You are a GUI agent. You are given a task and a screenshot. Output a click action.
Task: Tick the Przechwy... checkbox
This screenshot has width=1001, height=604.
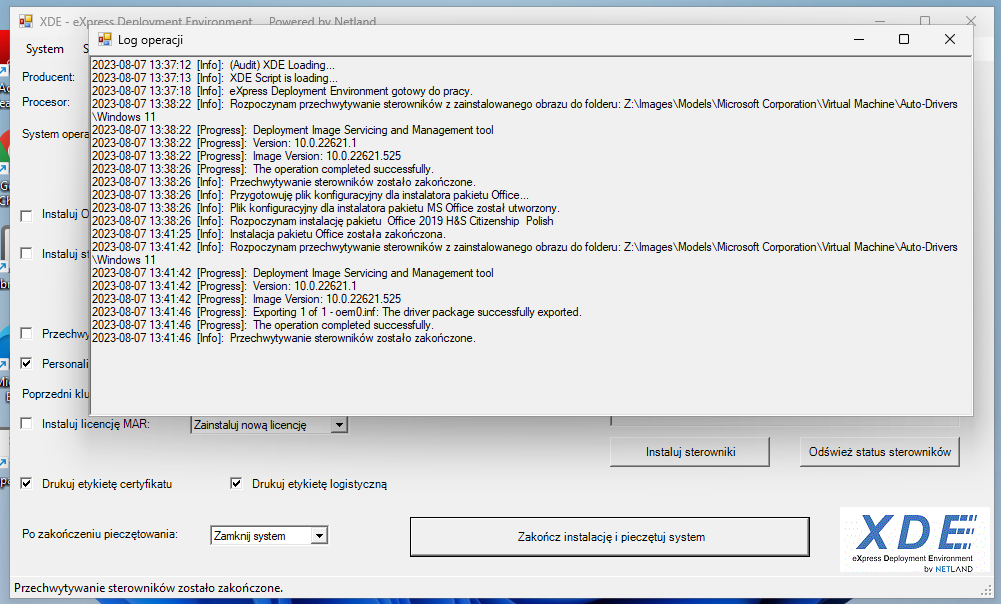(26, 334)
